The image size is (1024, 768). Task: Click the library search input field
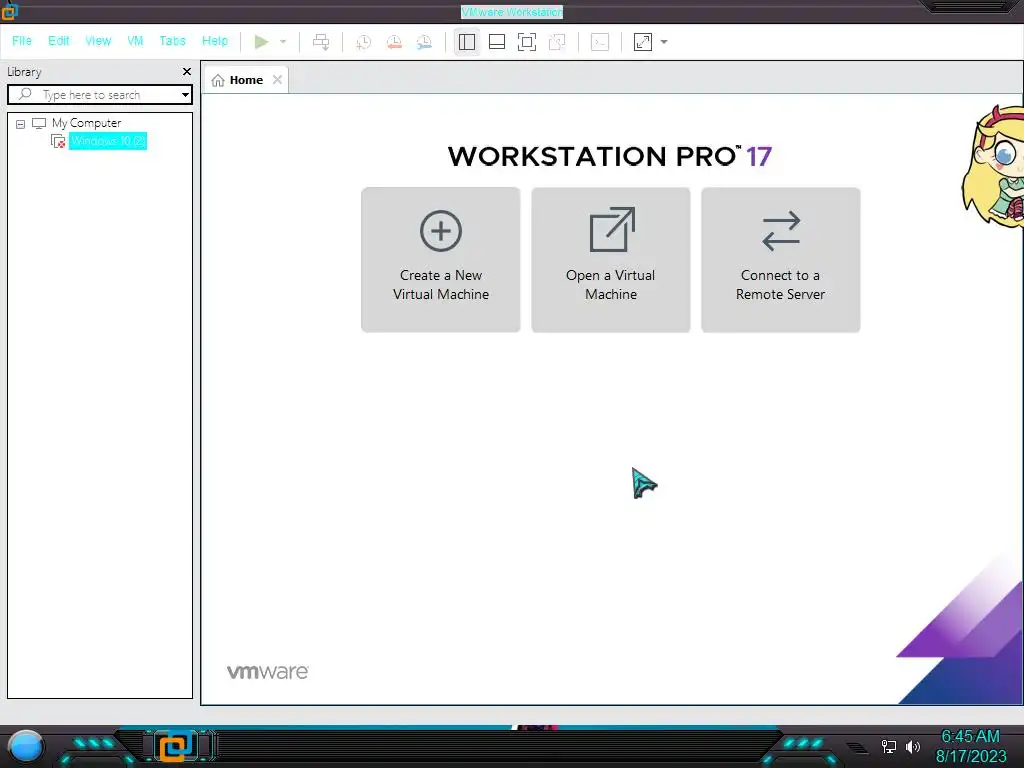click(101, 95)
